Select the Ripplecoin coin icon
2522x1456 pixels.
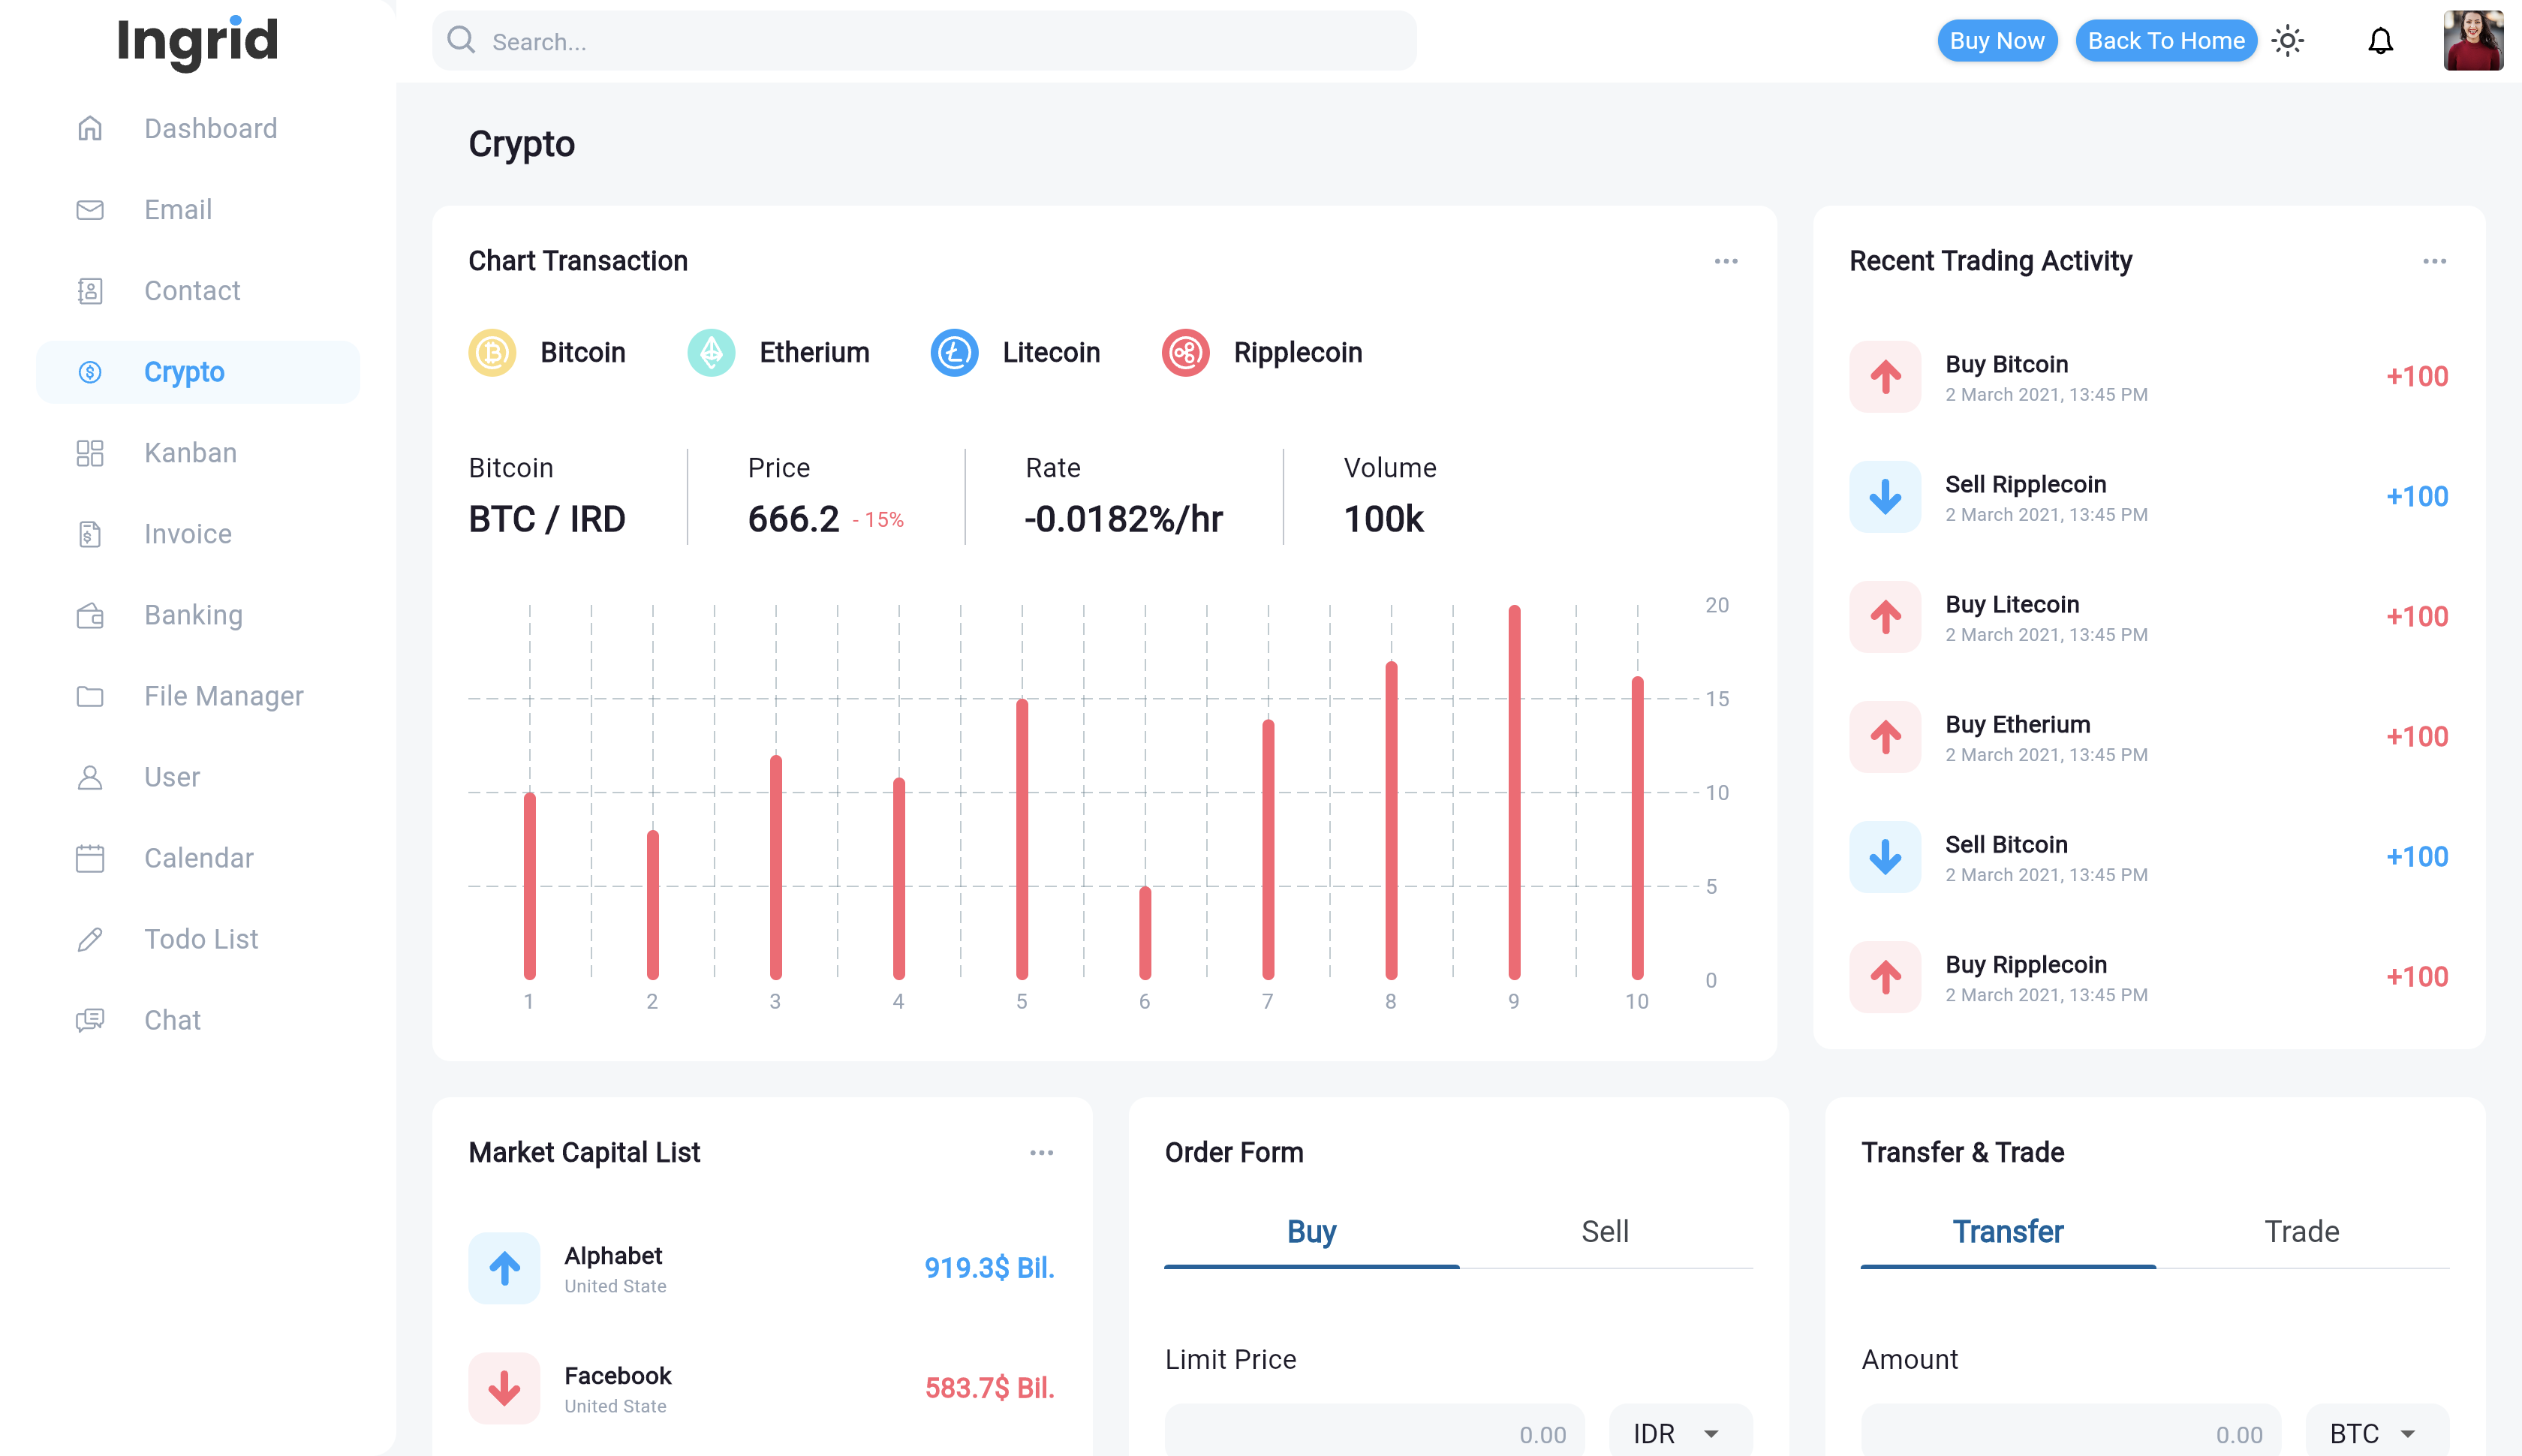[x=1185, y=352]
